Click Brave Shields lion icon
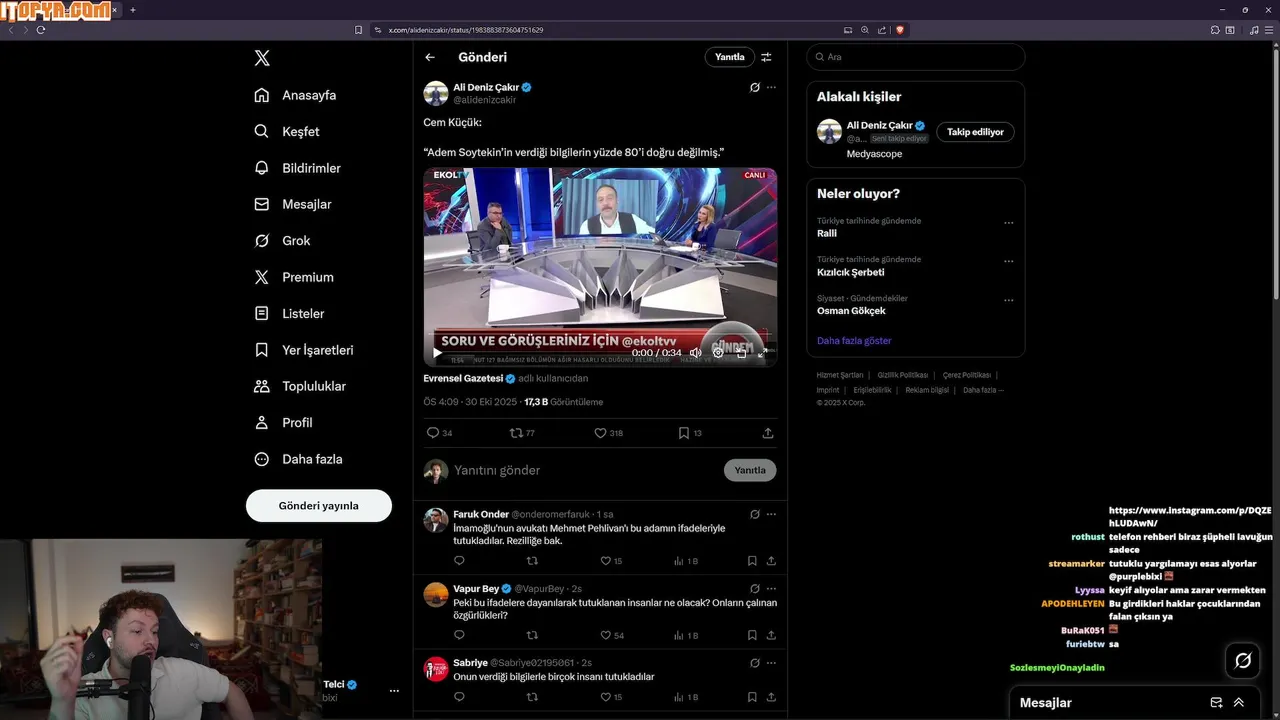 pos(900,30)
